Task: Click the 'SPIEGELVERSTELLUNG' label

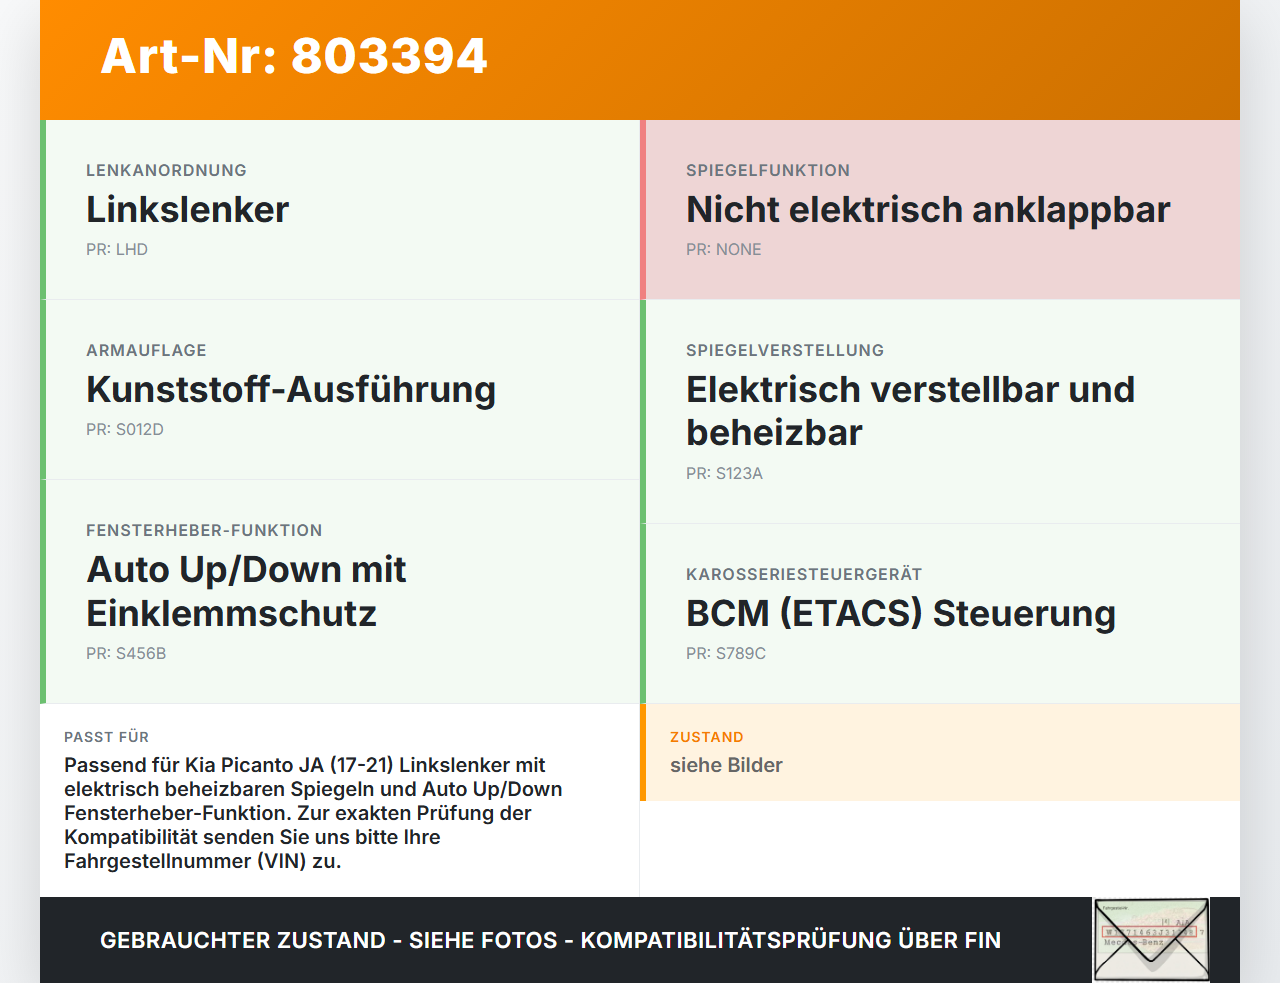Action: [785, 350]
